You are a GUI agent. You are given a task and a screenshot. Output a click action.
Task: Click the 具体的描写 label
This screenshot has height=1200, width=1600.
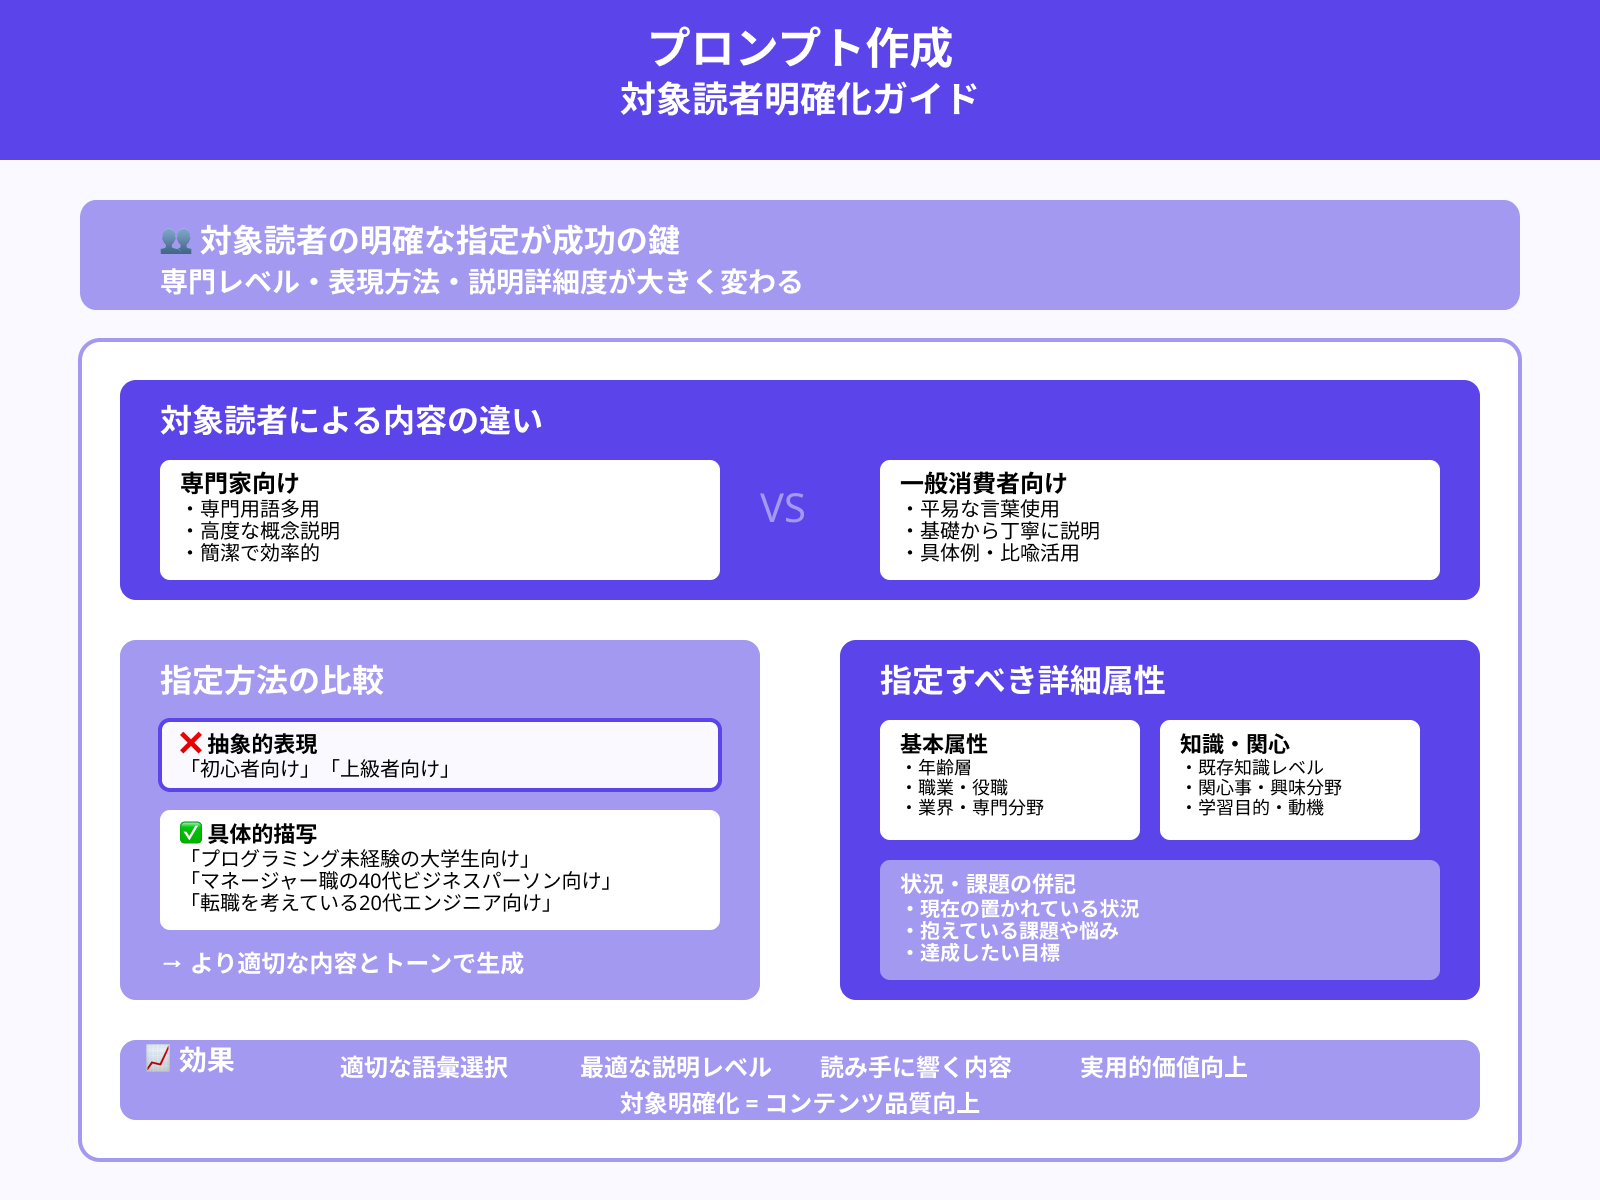(x=262, y=834)
